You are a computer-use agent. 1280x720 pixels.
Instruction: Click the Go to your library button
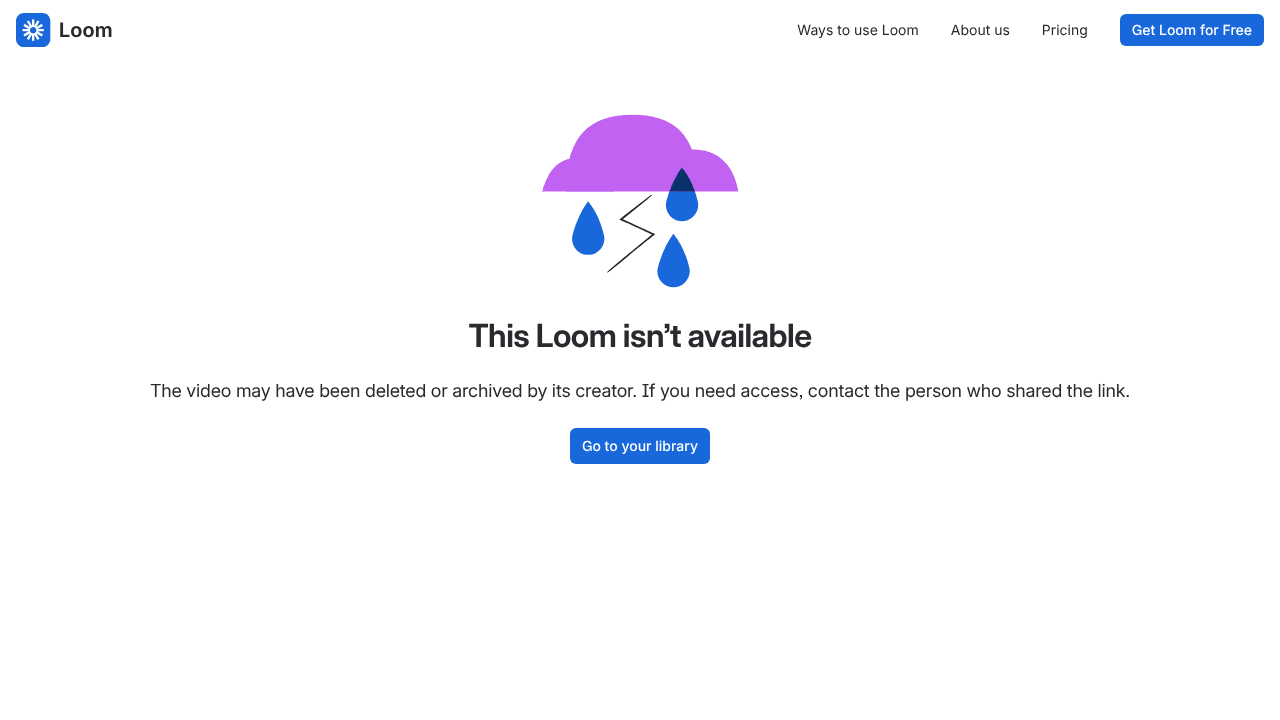click(x=640, y=446)
